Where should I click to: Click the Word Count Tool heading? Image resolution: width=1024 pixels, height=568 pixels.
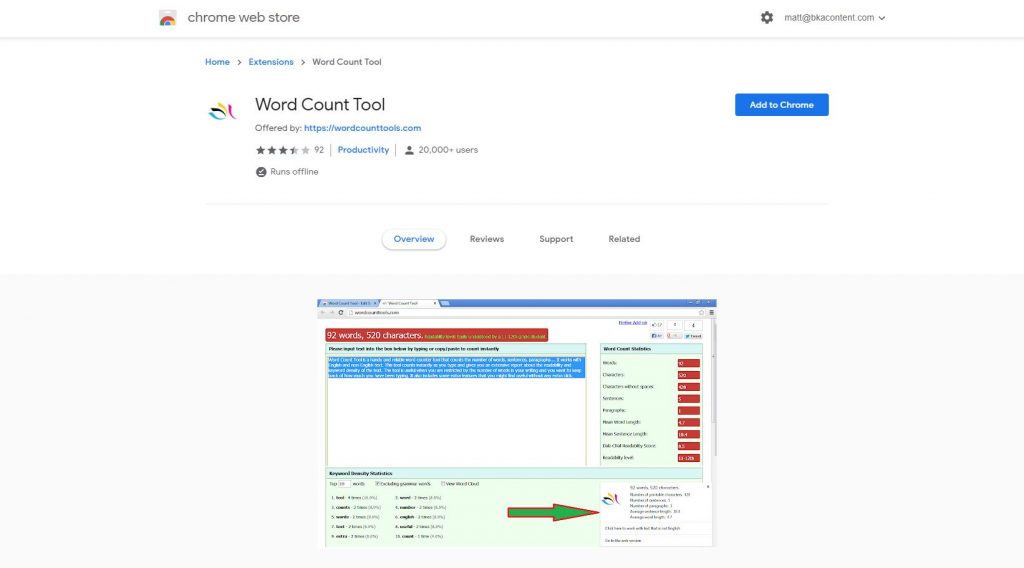point(320,104)
